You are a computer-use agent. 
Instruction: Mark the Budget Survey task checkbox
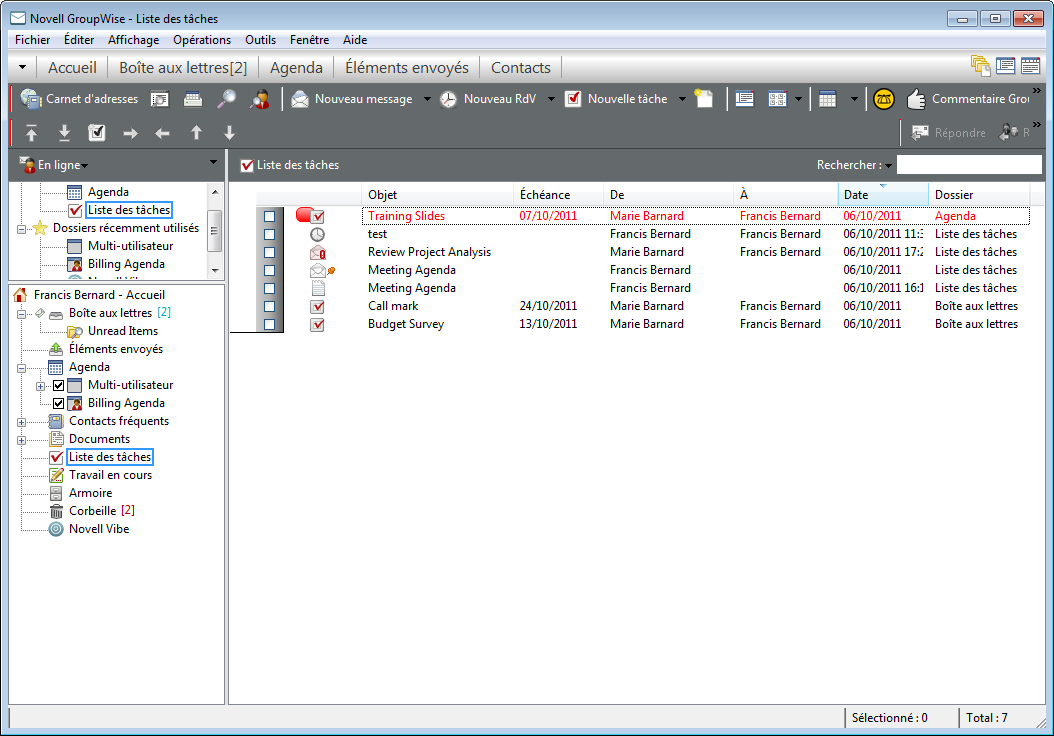click(270, 324)
